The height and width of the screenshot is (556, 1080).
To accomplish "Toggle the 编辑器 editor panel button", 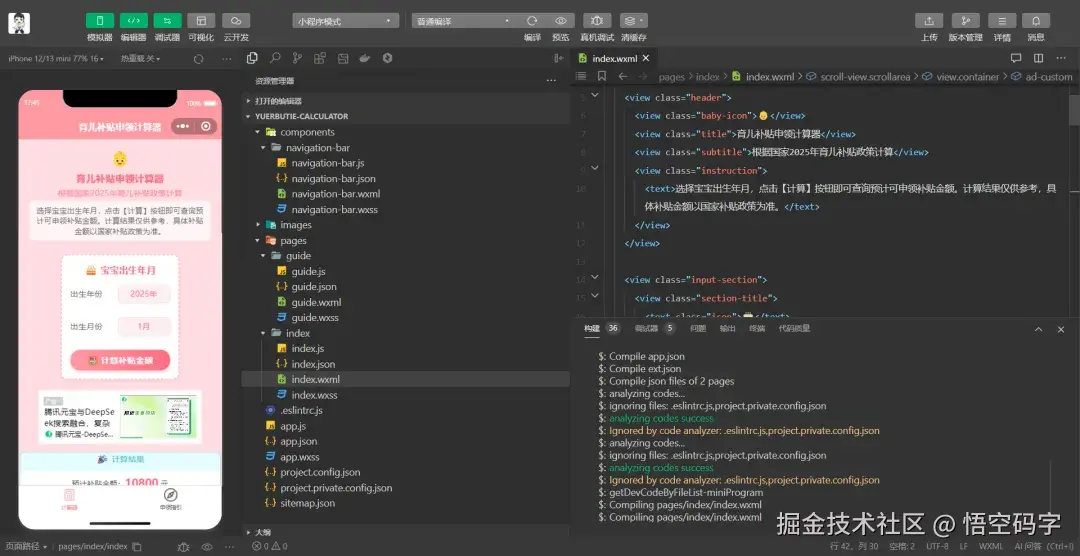I will coord(134,21).
